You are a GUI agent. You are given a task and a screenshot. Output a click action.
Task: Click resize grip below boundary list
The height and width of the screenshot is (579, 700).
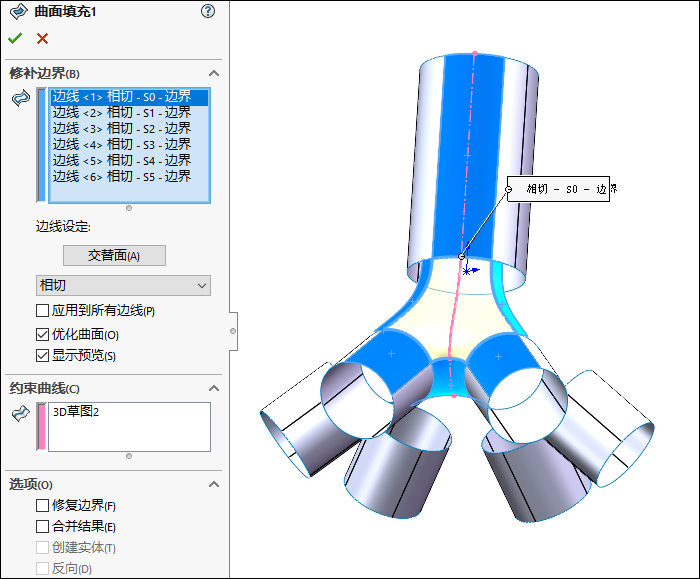pyautogui.click(x=129, y=208)
